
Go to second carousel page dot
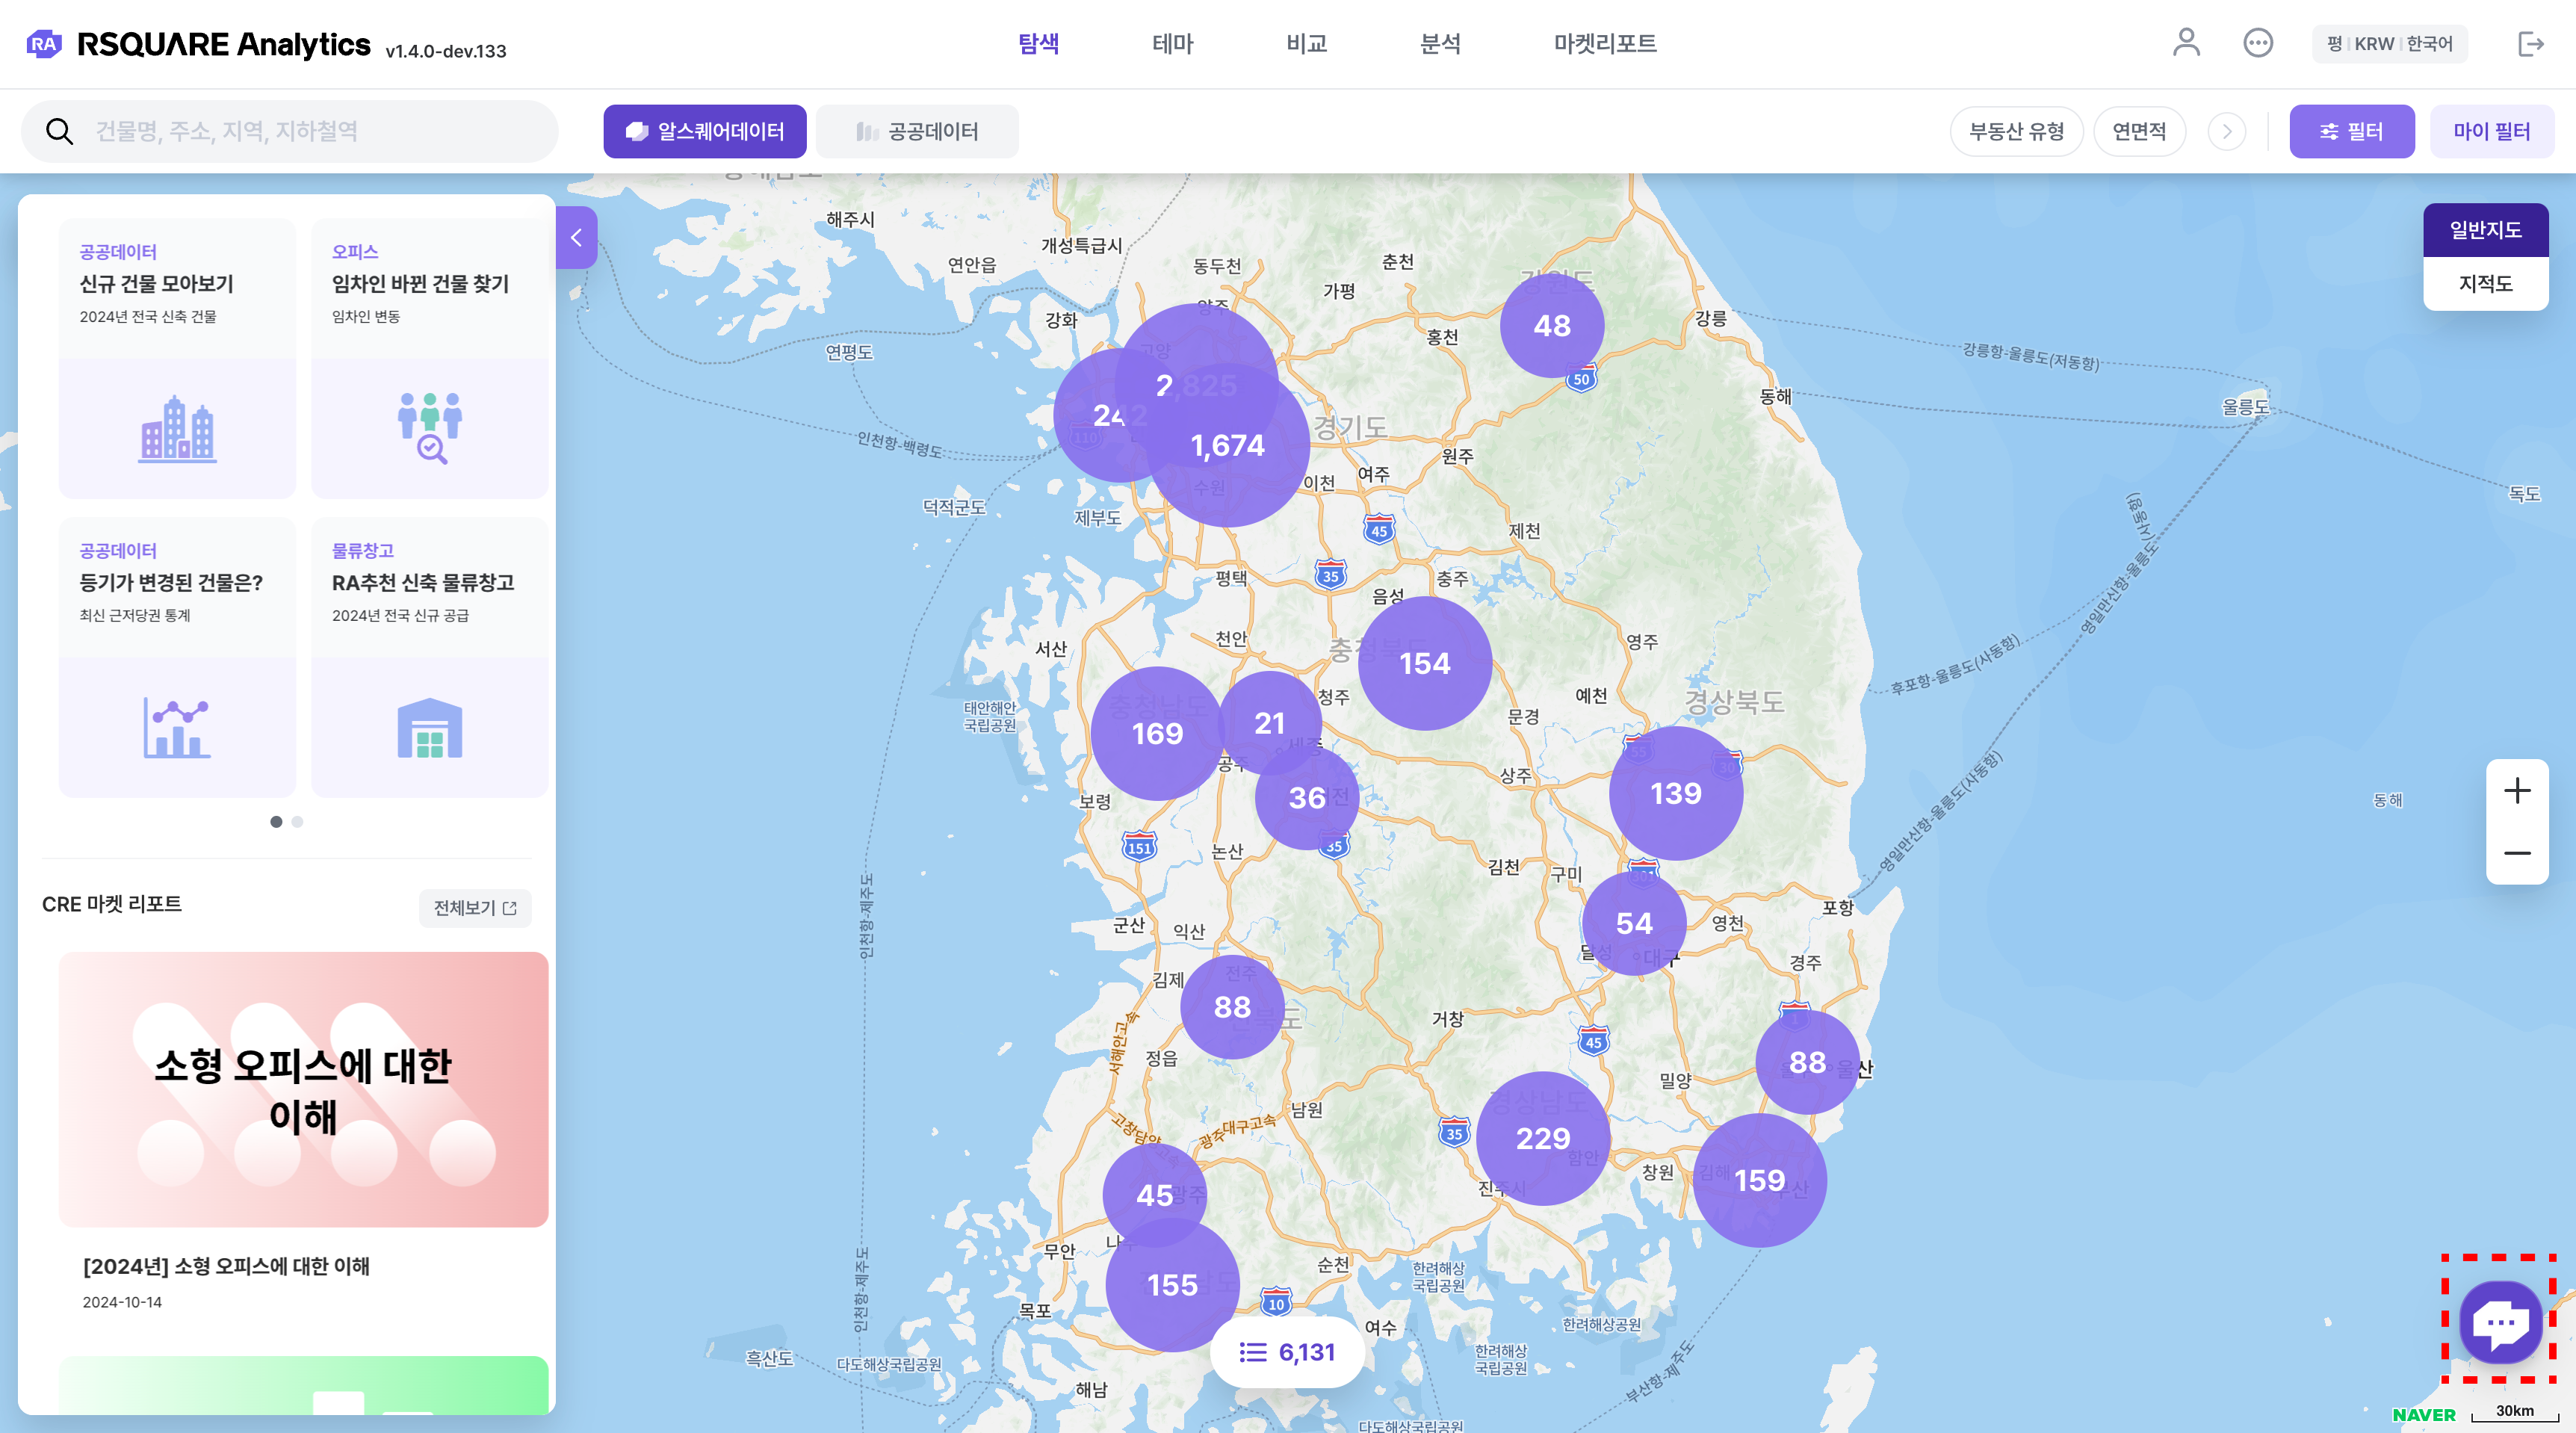pyautogui.click(x=297, y=822)
